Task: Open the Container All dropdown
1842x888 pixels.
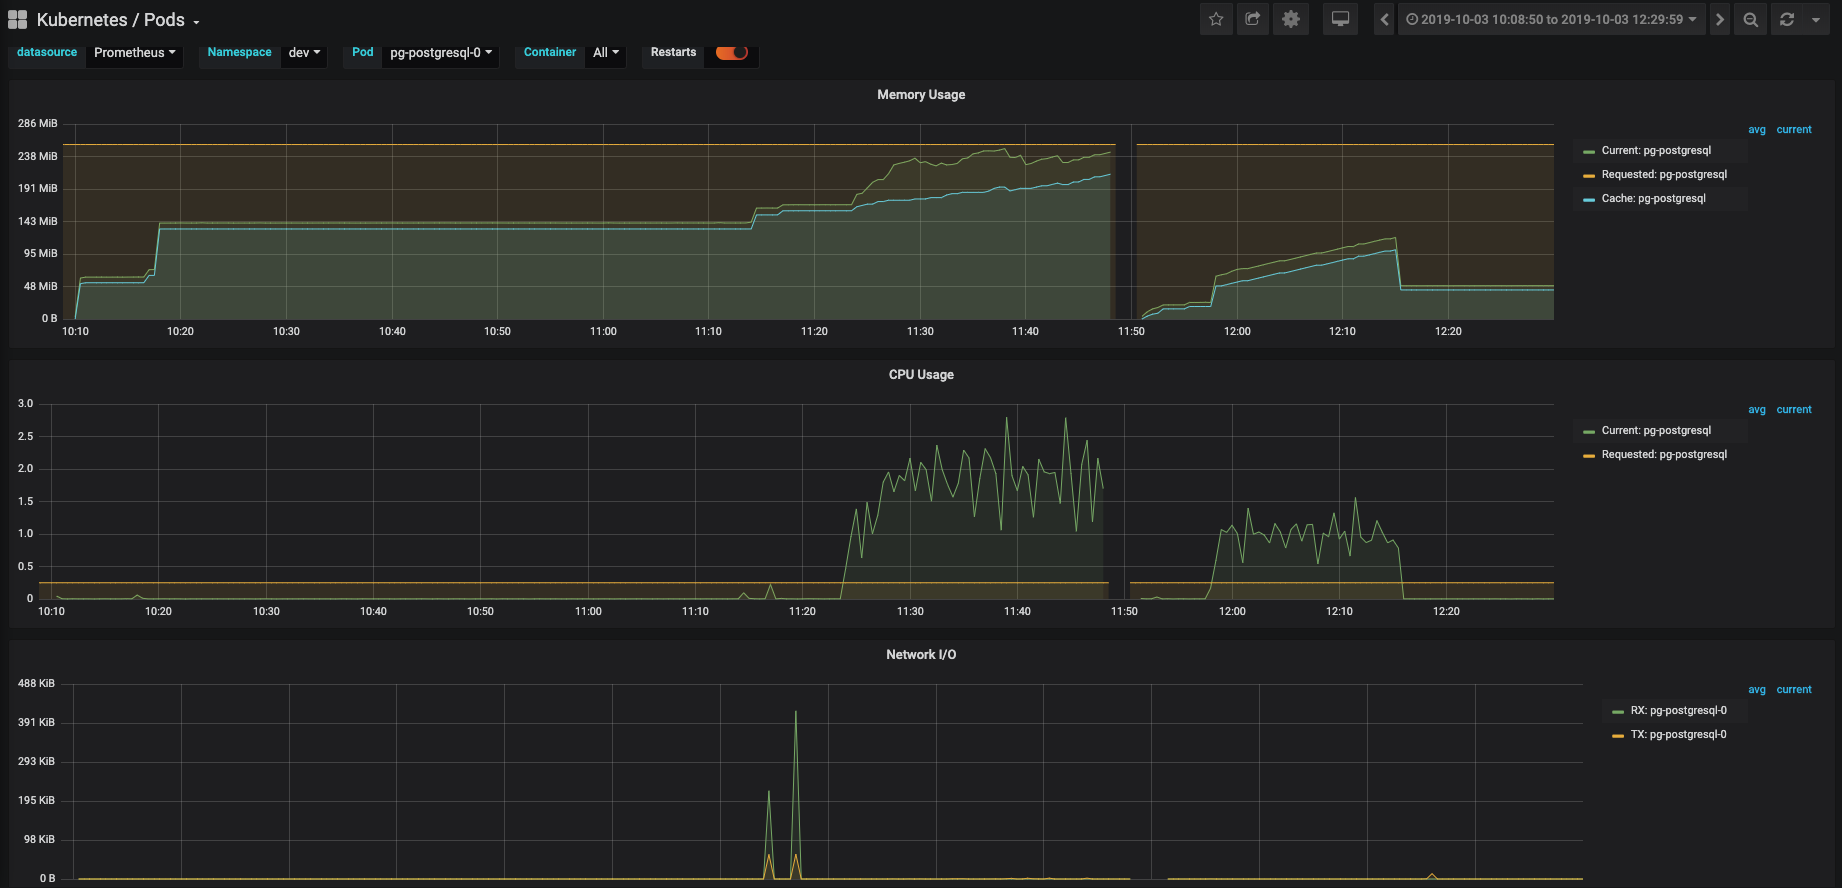Action: coord(606,53)
